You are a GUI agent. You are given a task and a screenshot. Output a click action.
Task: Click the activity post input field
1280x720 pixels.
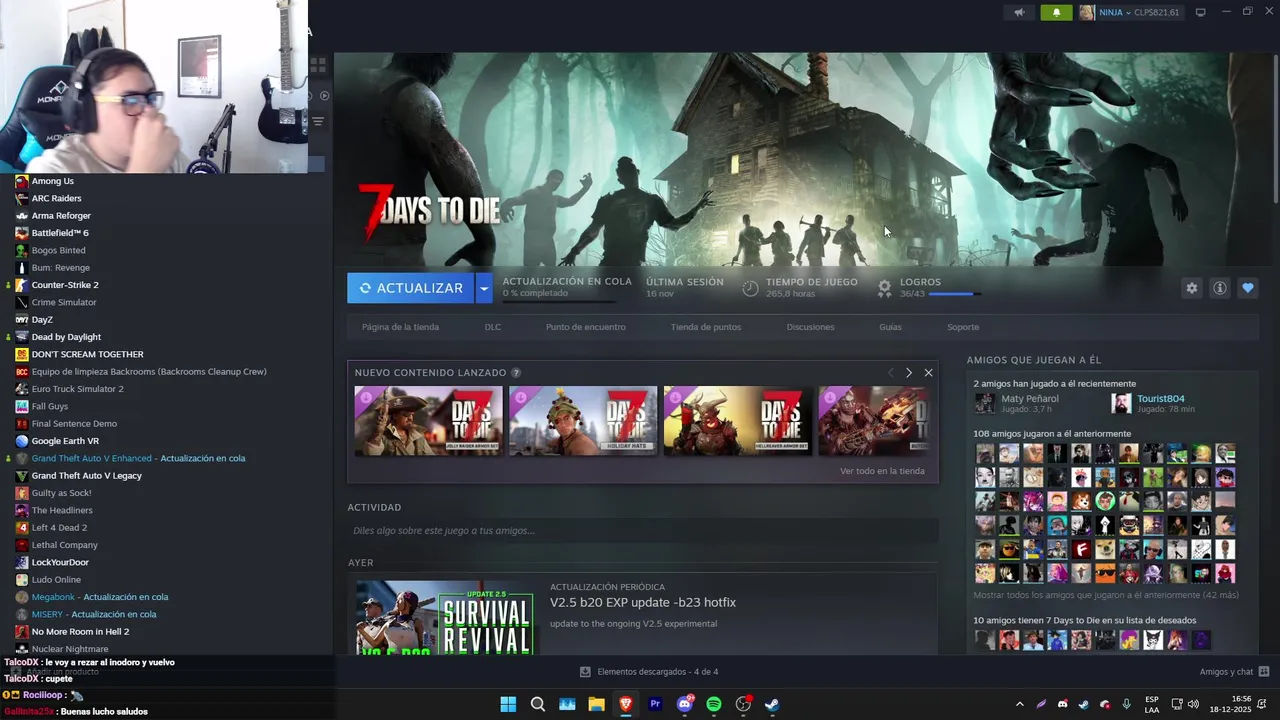click(643, 531)
